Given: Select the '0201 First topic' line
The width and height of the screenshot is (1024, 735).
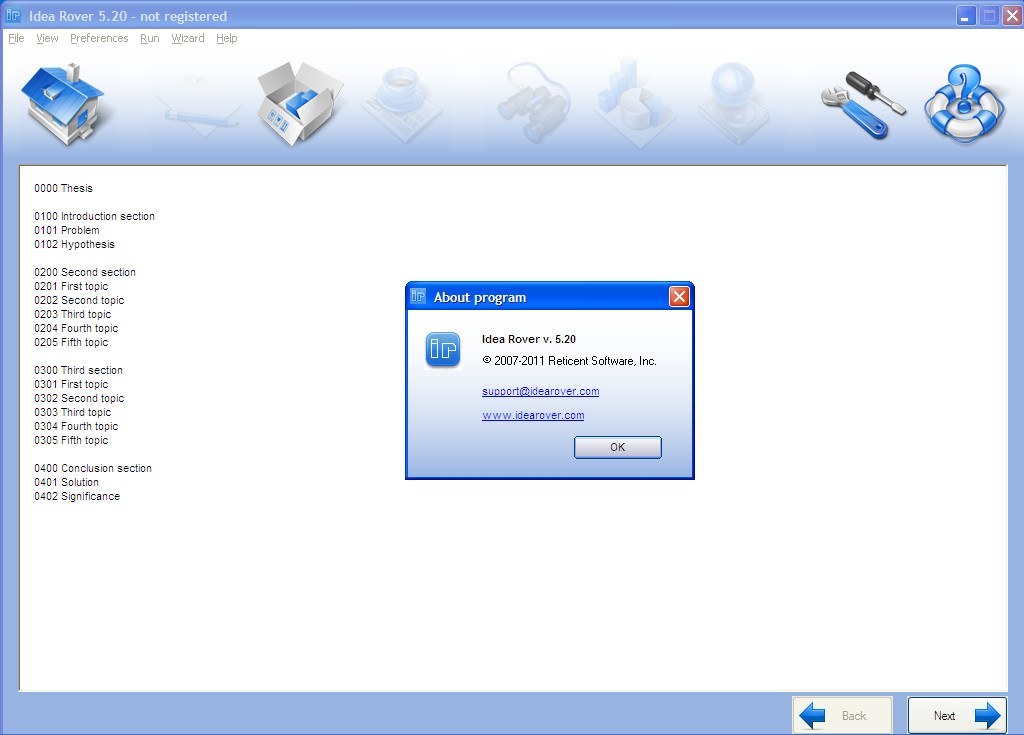Looking at the screenshot, I should 71,286.
